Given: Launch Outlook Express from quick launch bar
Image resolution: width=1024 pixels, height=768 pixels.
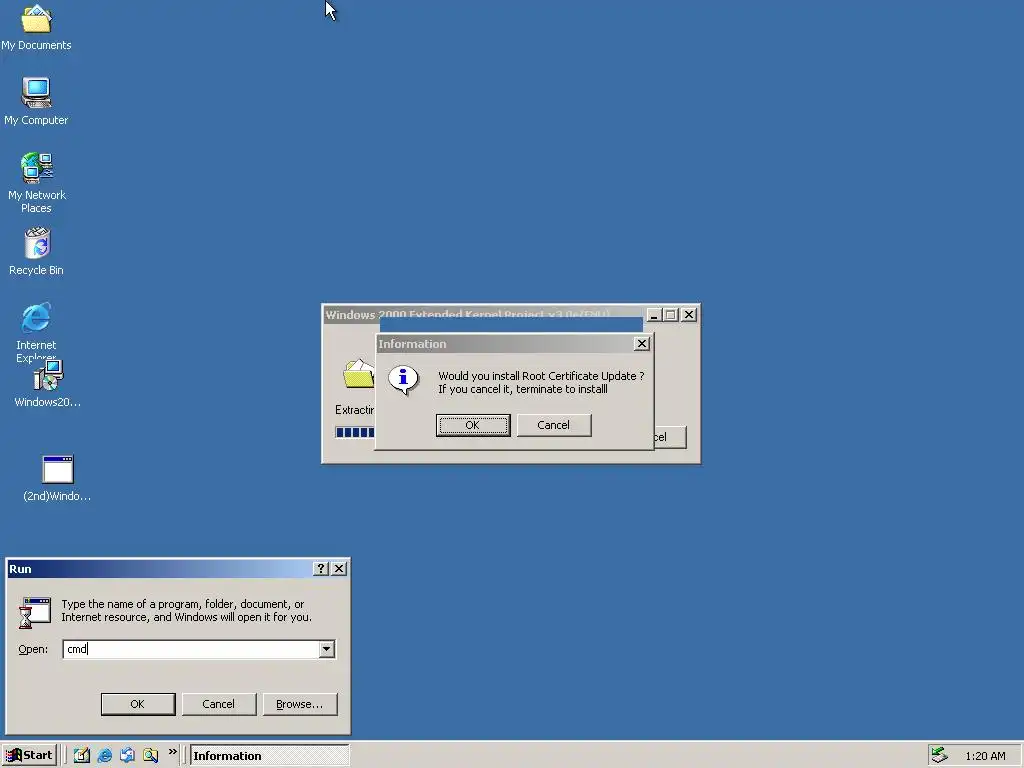Looking at the screenshot, I should click(x=127, y=755).
